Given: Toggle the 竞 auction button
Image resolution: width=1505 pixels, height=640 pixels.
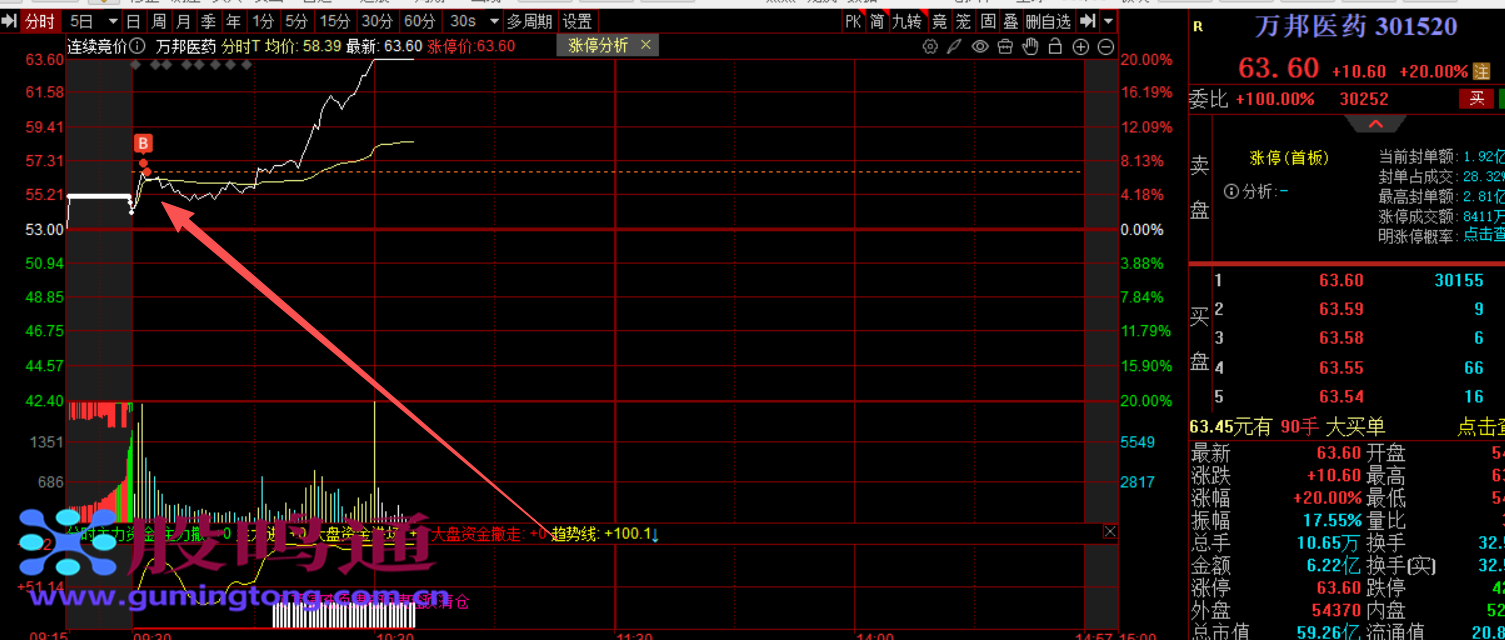Looking at the screenshot, I should tap(939, 21).
